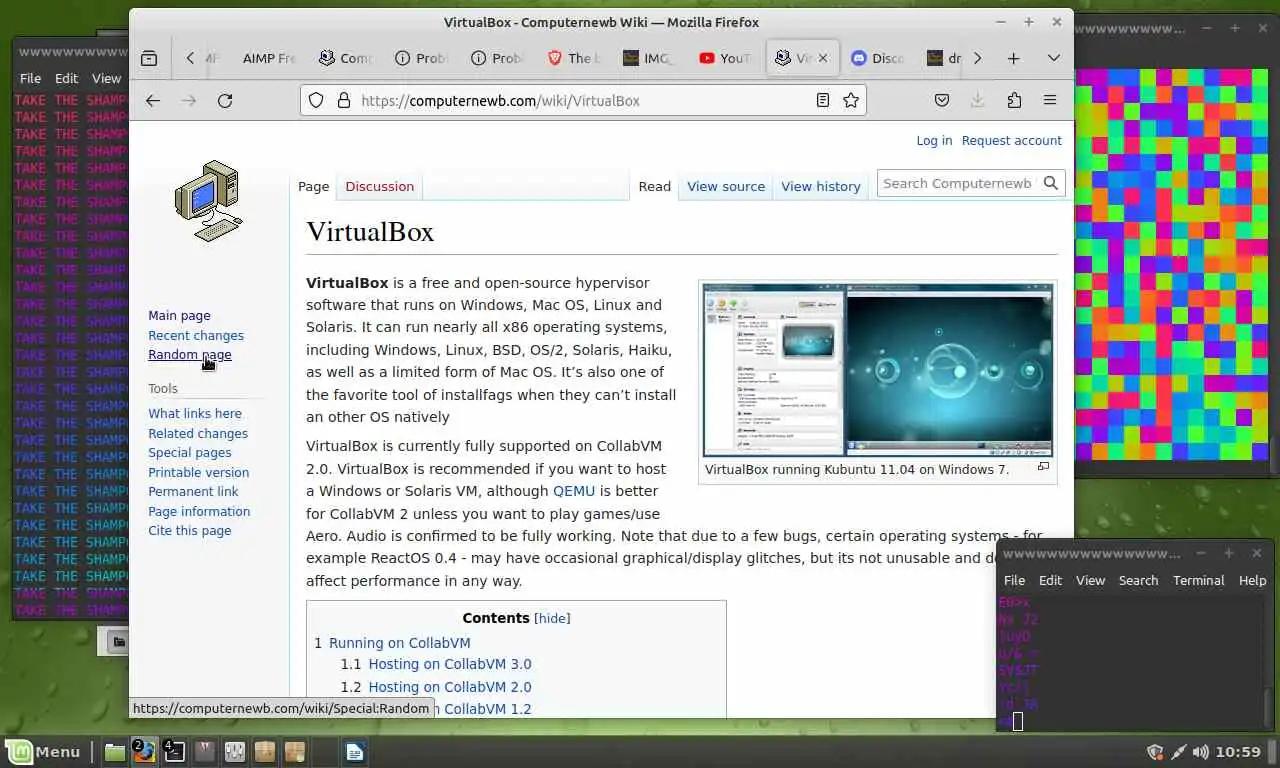Click the volume speaker icon in system tray

click(x=1200, y=751)
